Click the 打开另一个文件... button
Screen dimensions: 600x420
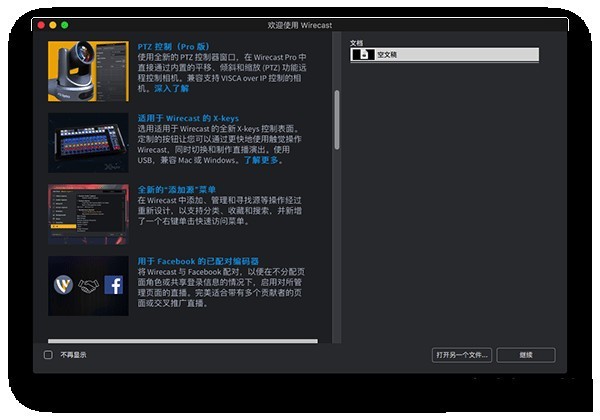coord(462,355)
